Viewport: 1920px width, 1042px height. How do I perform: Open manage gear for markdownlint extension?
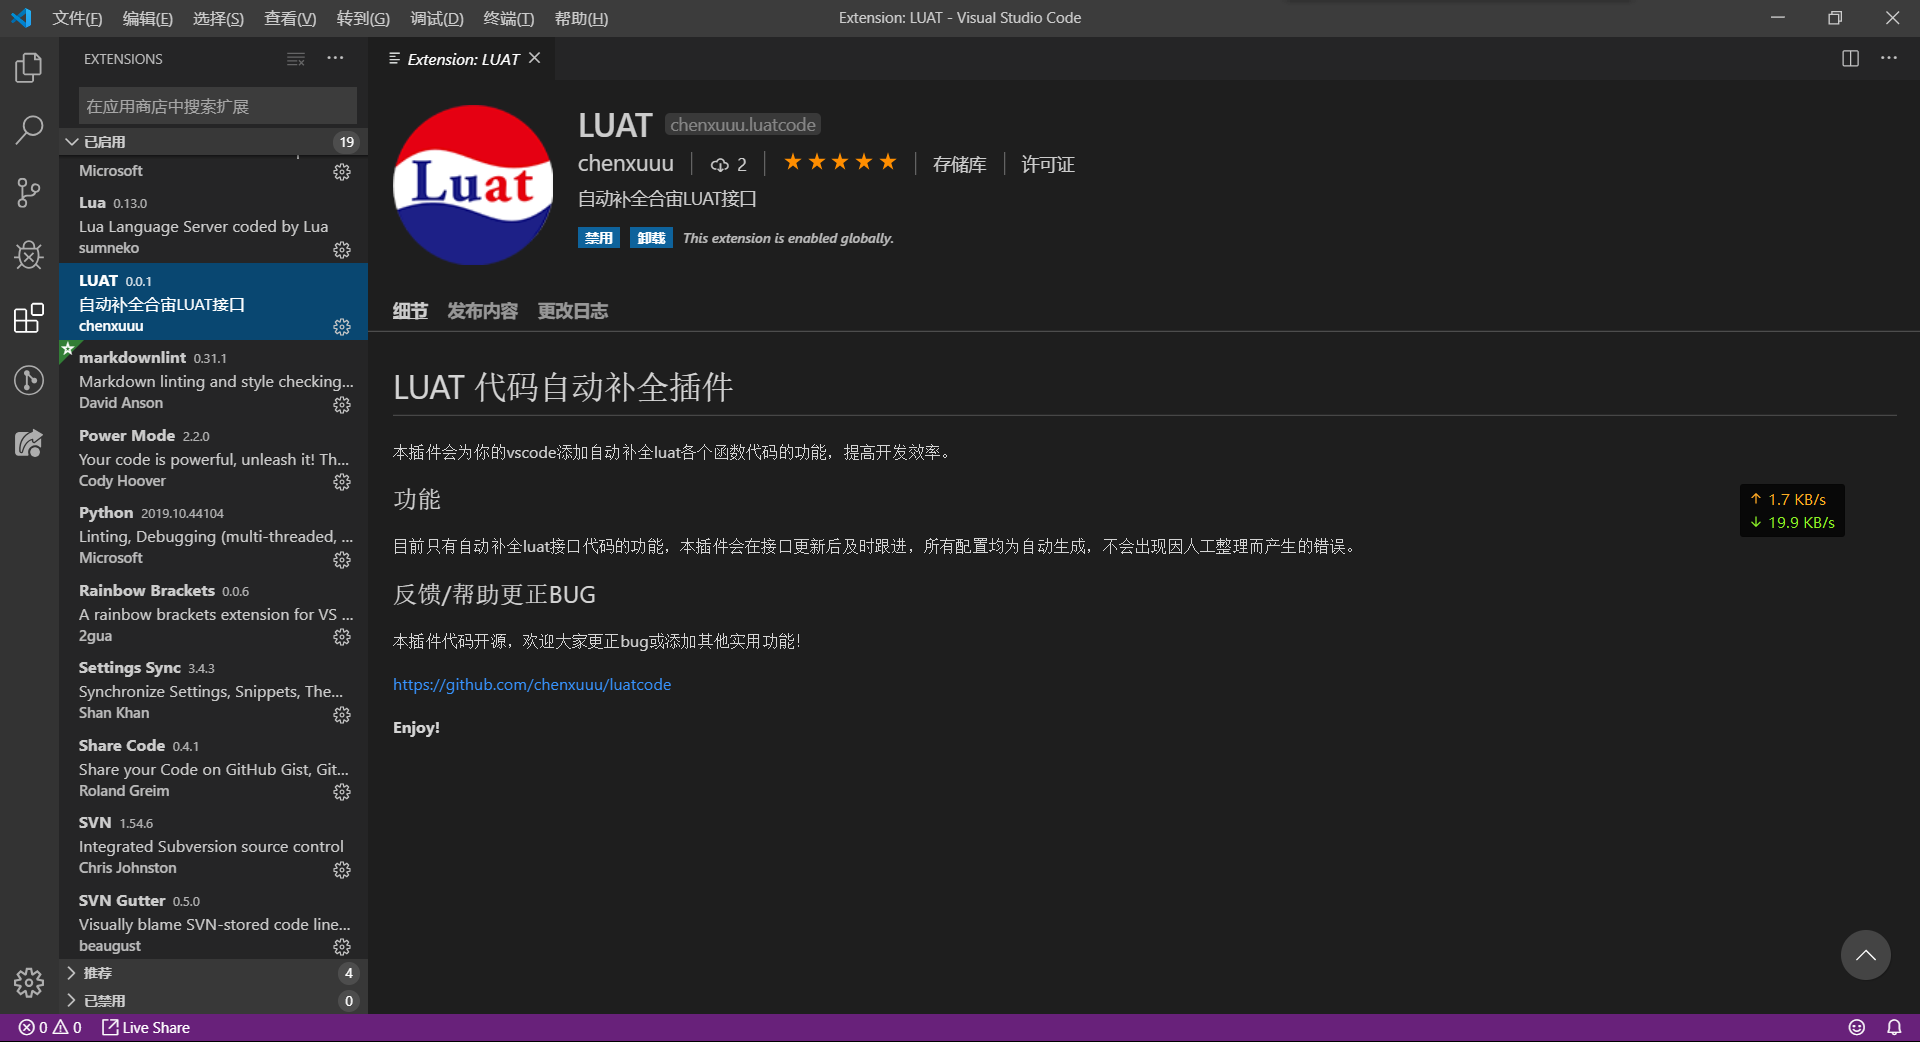coord(342,404)
